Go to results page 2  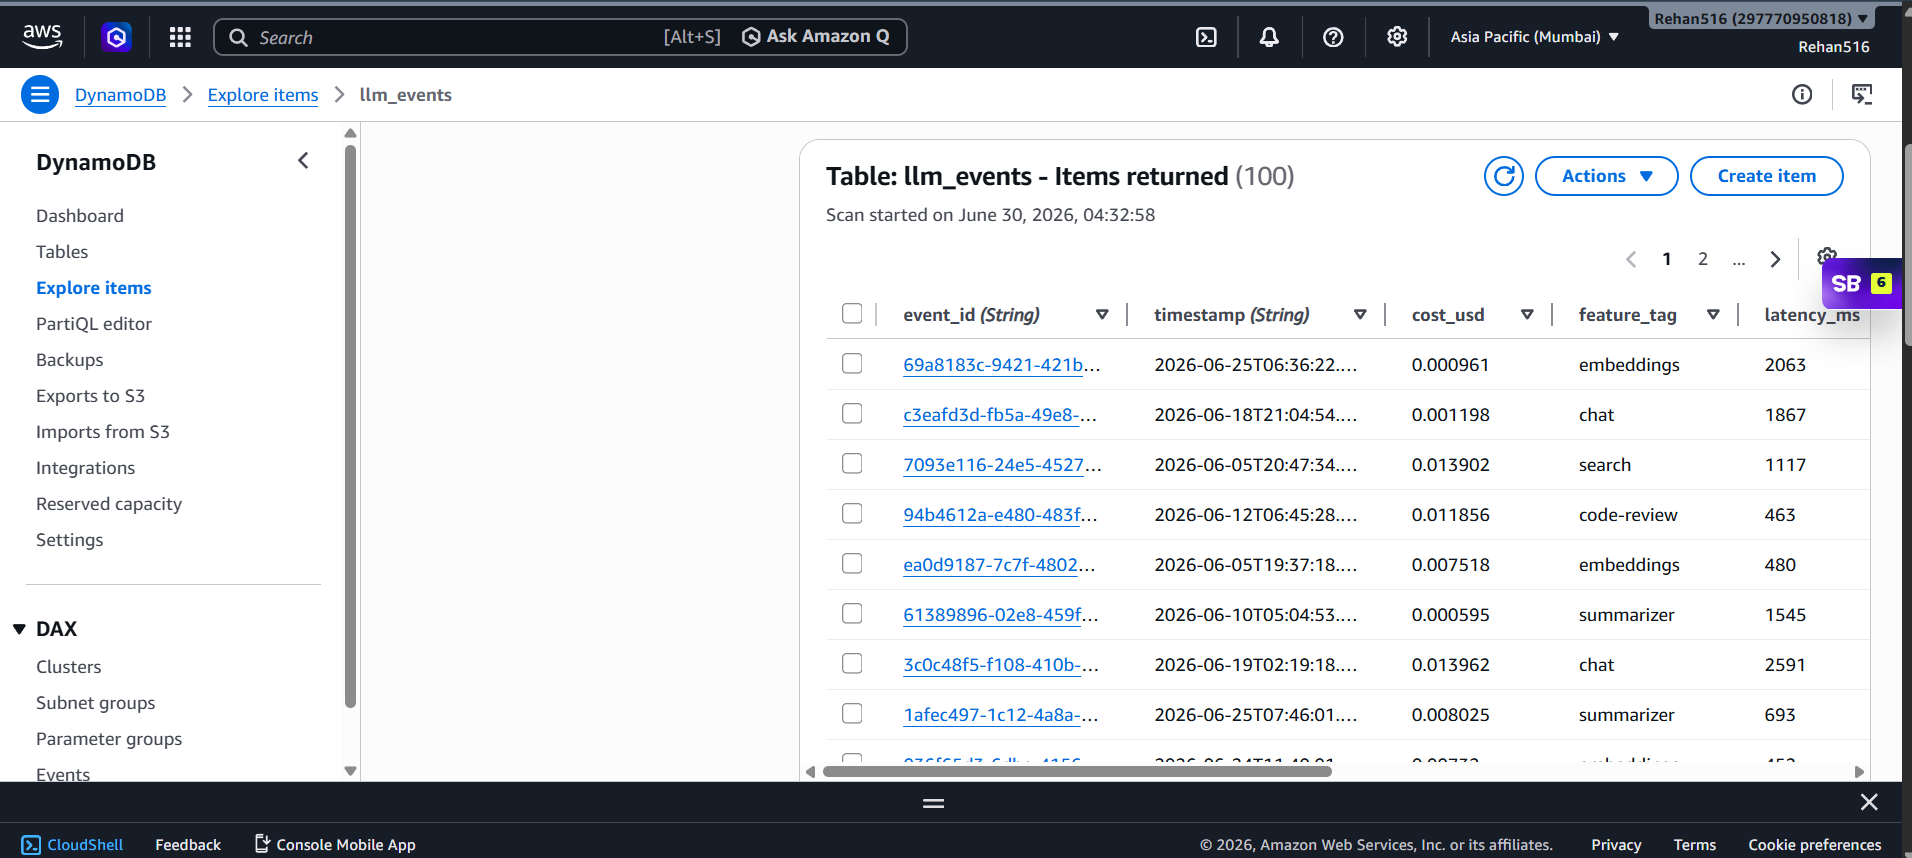[1703, 259]
